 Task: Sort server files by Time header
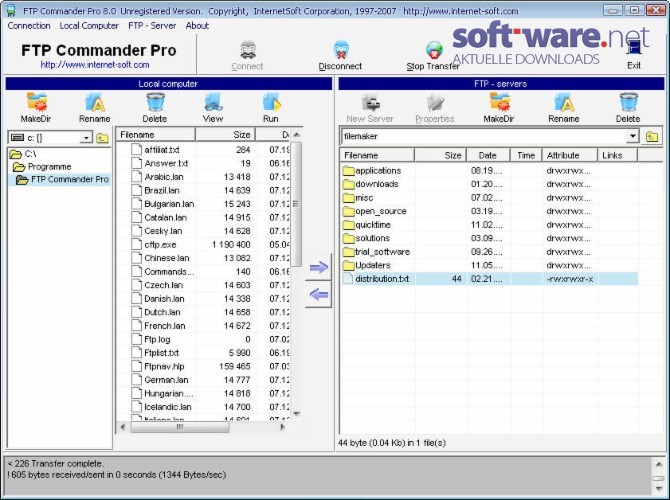point(526,155)
